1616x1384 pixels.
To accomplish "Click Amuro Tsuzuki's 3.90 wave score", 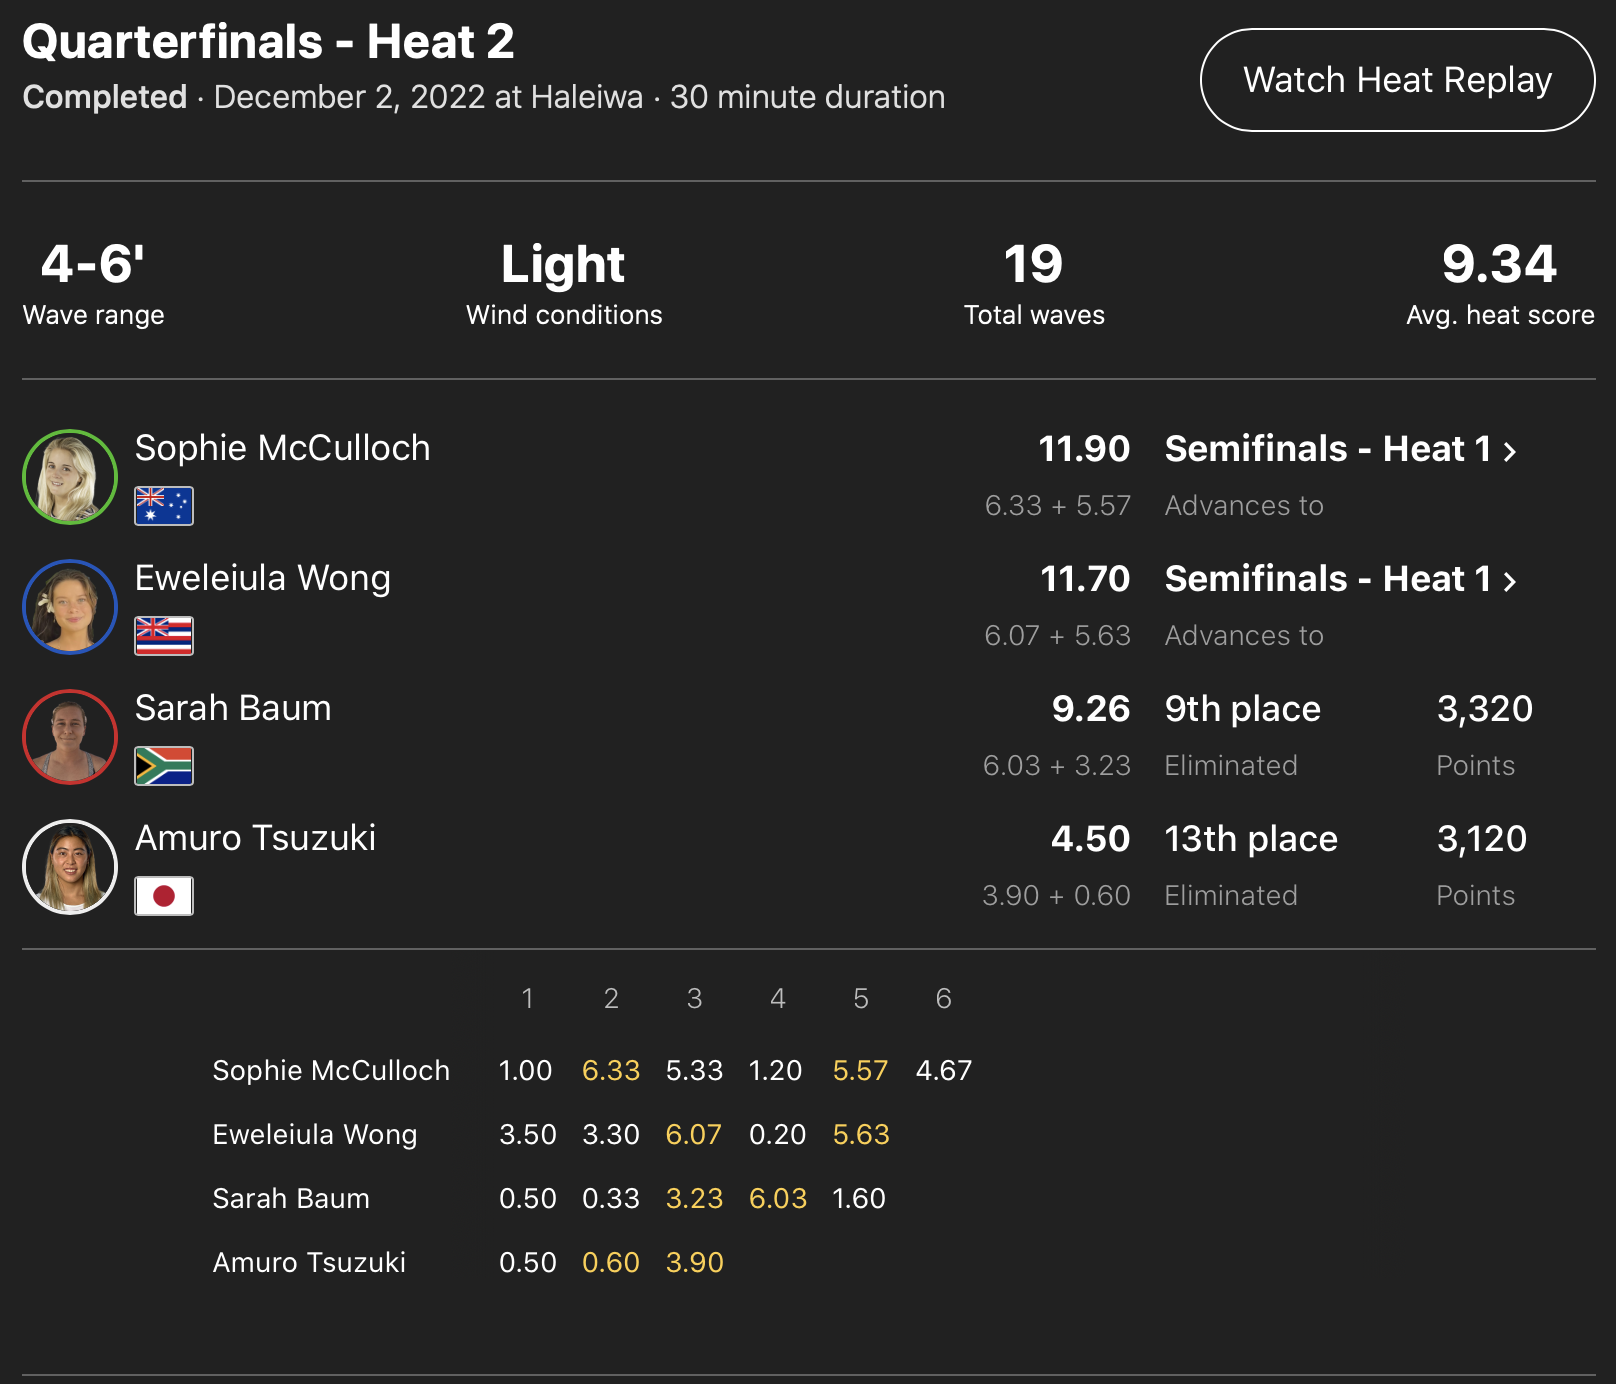I will pos(694,1263).
